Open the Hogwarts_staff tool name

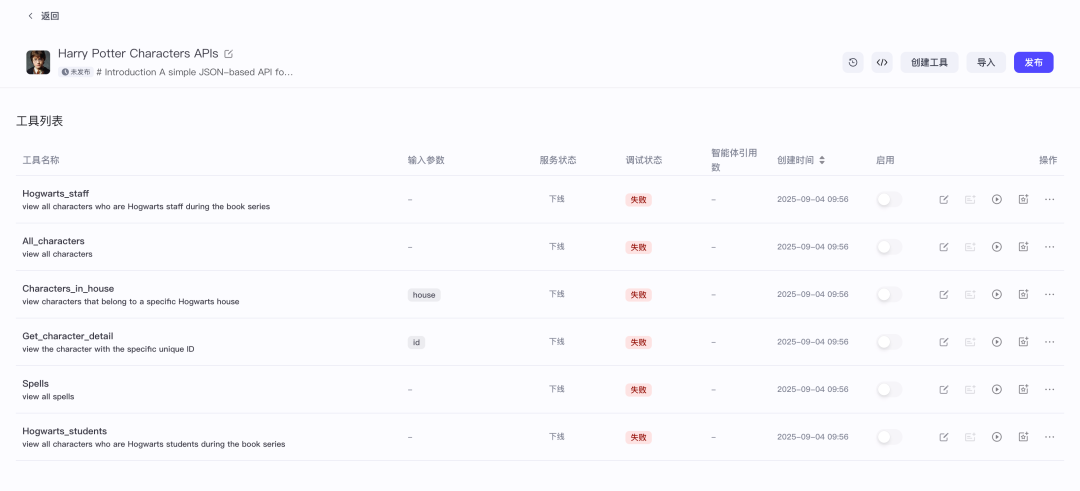(x=55, y=194)
